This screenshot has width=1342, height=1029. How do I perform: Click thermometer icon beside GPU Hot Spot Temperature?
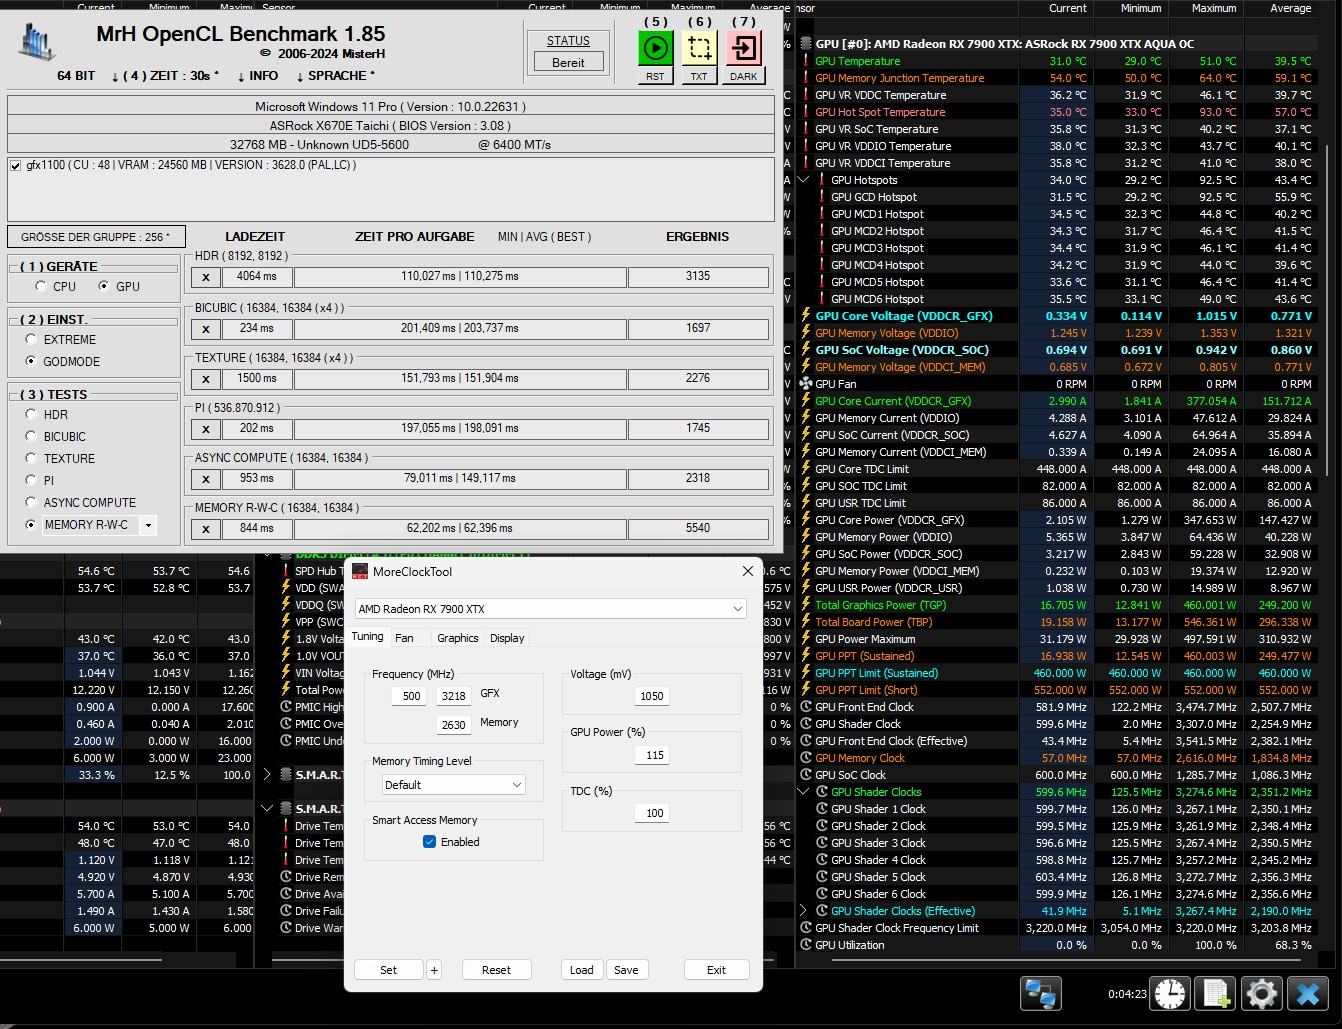pyautogui.click(x=806, y=112)
